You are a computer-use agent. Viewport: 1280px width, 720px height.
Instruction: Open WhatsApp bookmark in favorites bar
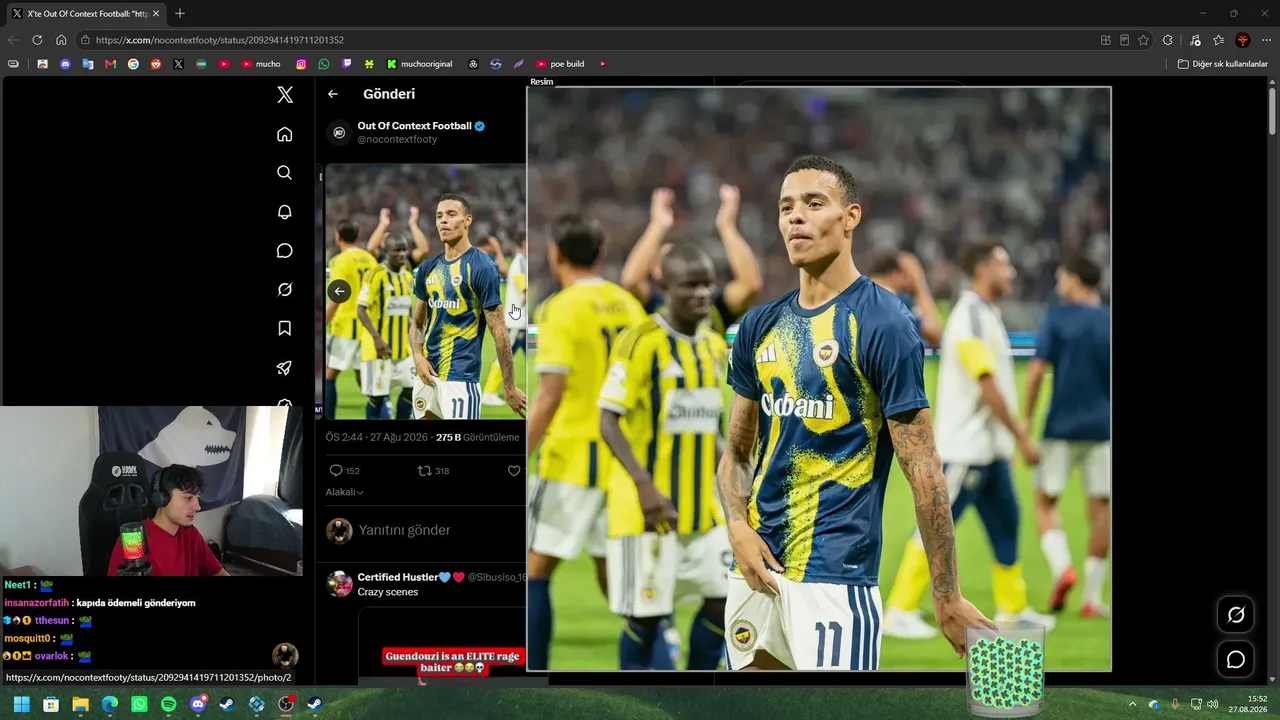[x=324, y=64]
